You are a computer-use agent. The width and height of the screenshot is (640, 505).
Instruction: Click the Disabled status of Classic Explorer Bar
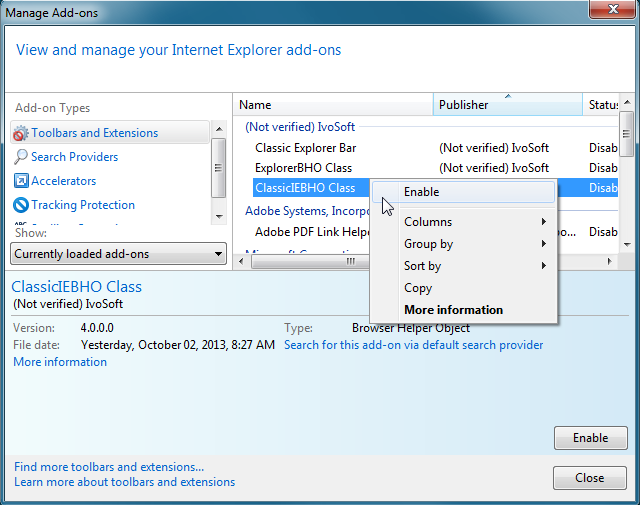[x=603, y=148]
